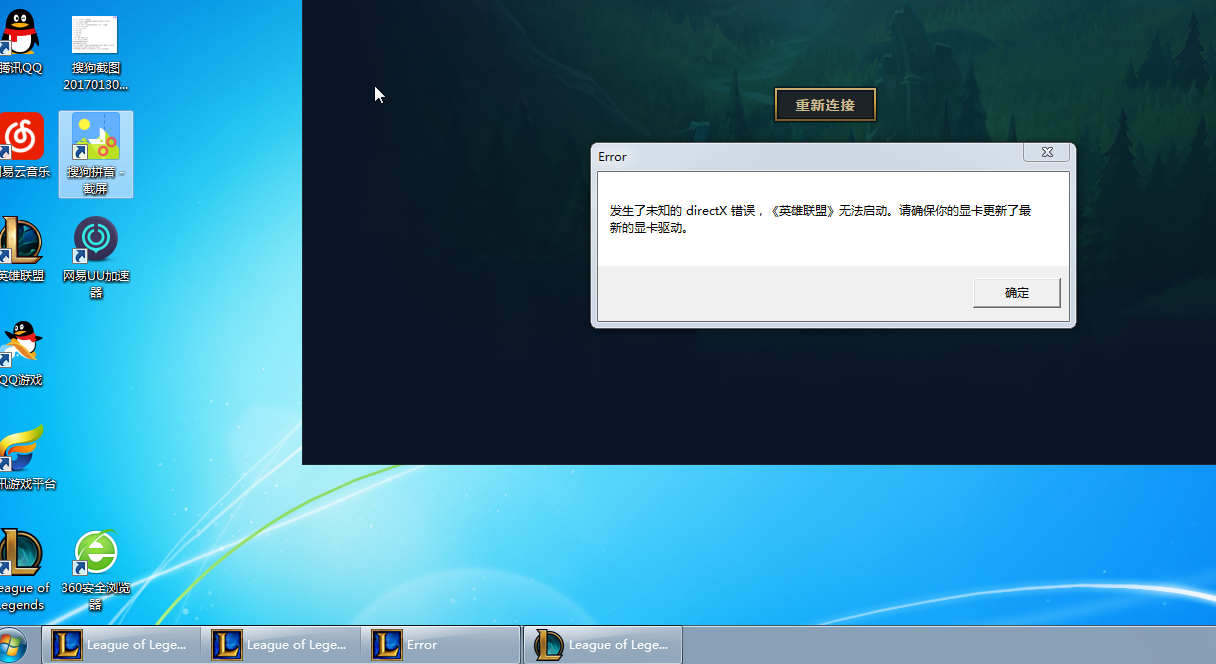The height and width of the screenshot is (664, 1216).
Task: Open the 搜狗截图 image file on desktop
Action: [x=95, y=52]
